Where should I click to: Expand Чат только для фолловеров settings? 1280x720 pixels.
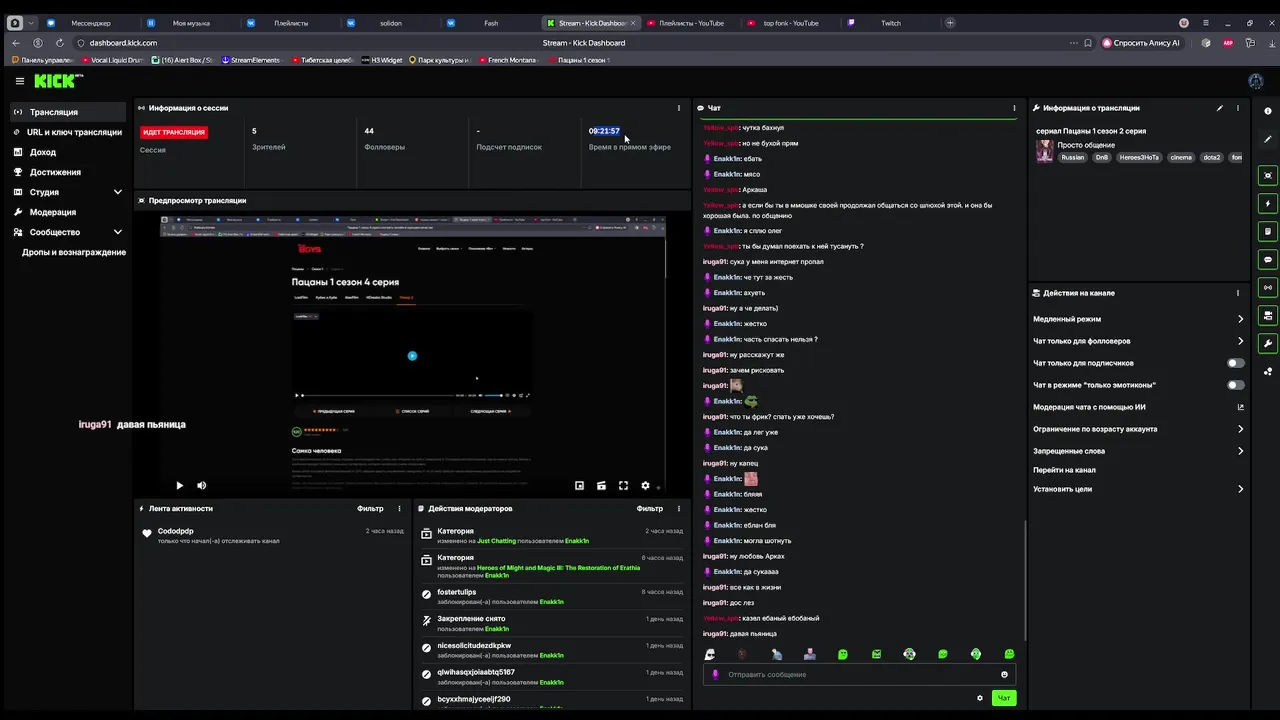coord(1139,341)
